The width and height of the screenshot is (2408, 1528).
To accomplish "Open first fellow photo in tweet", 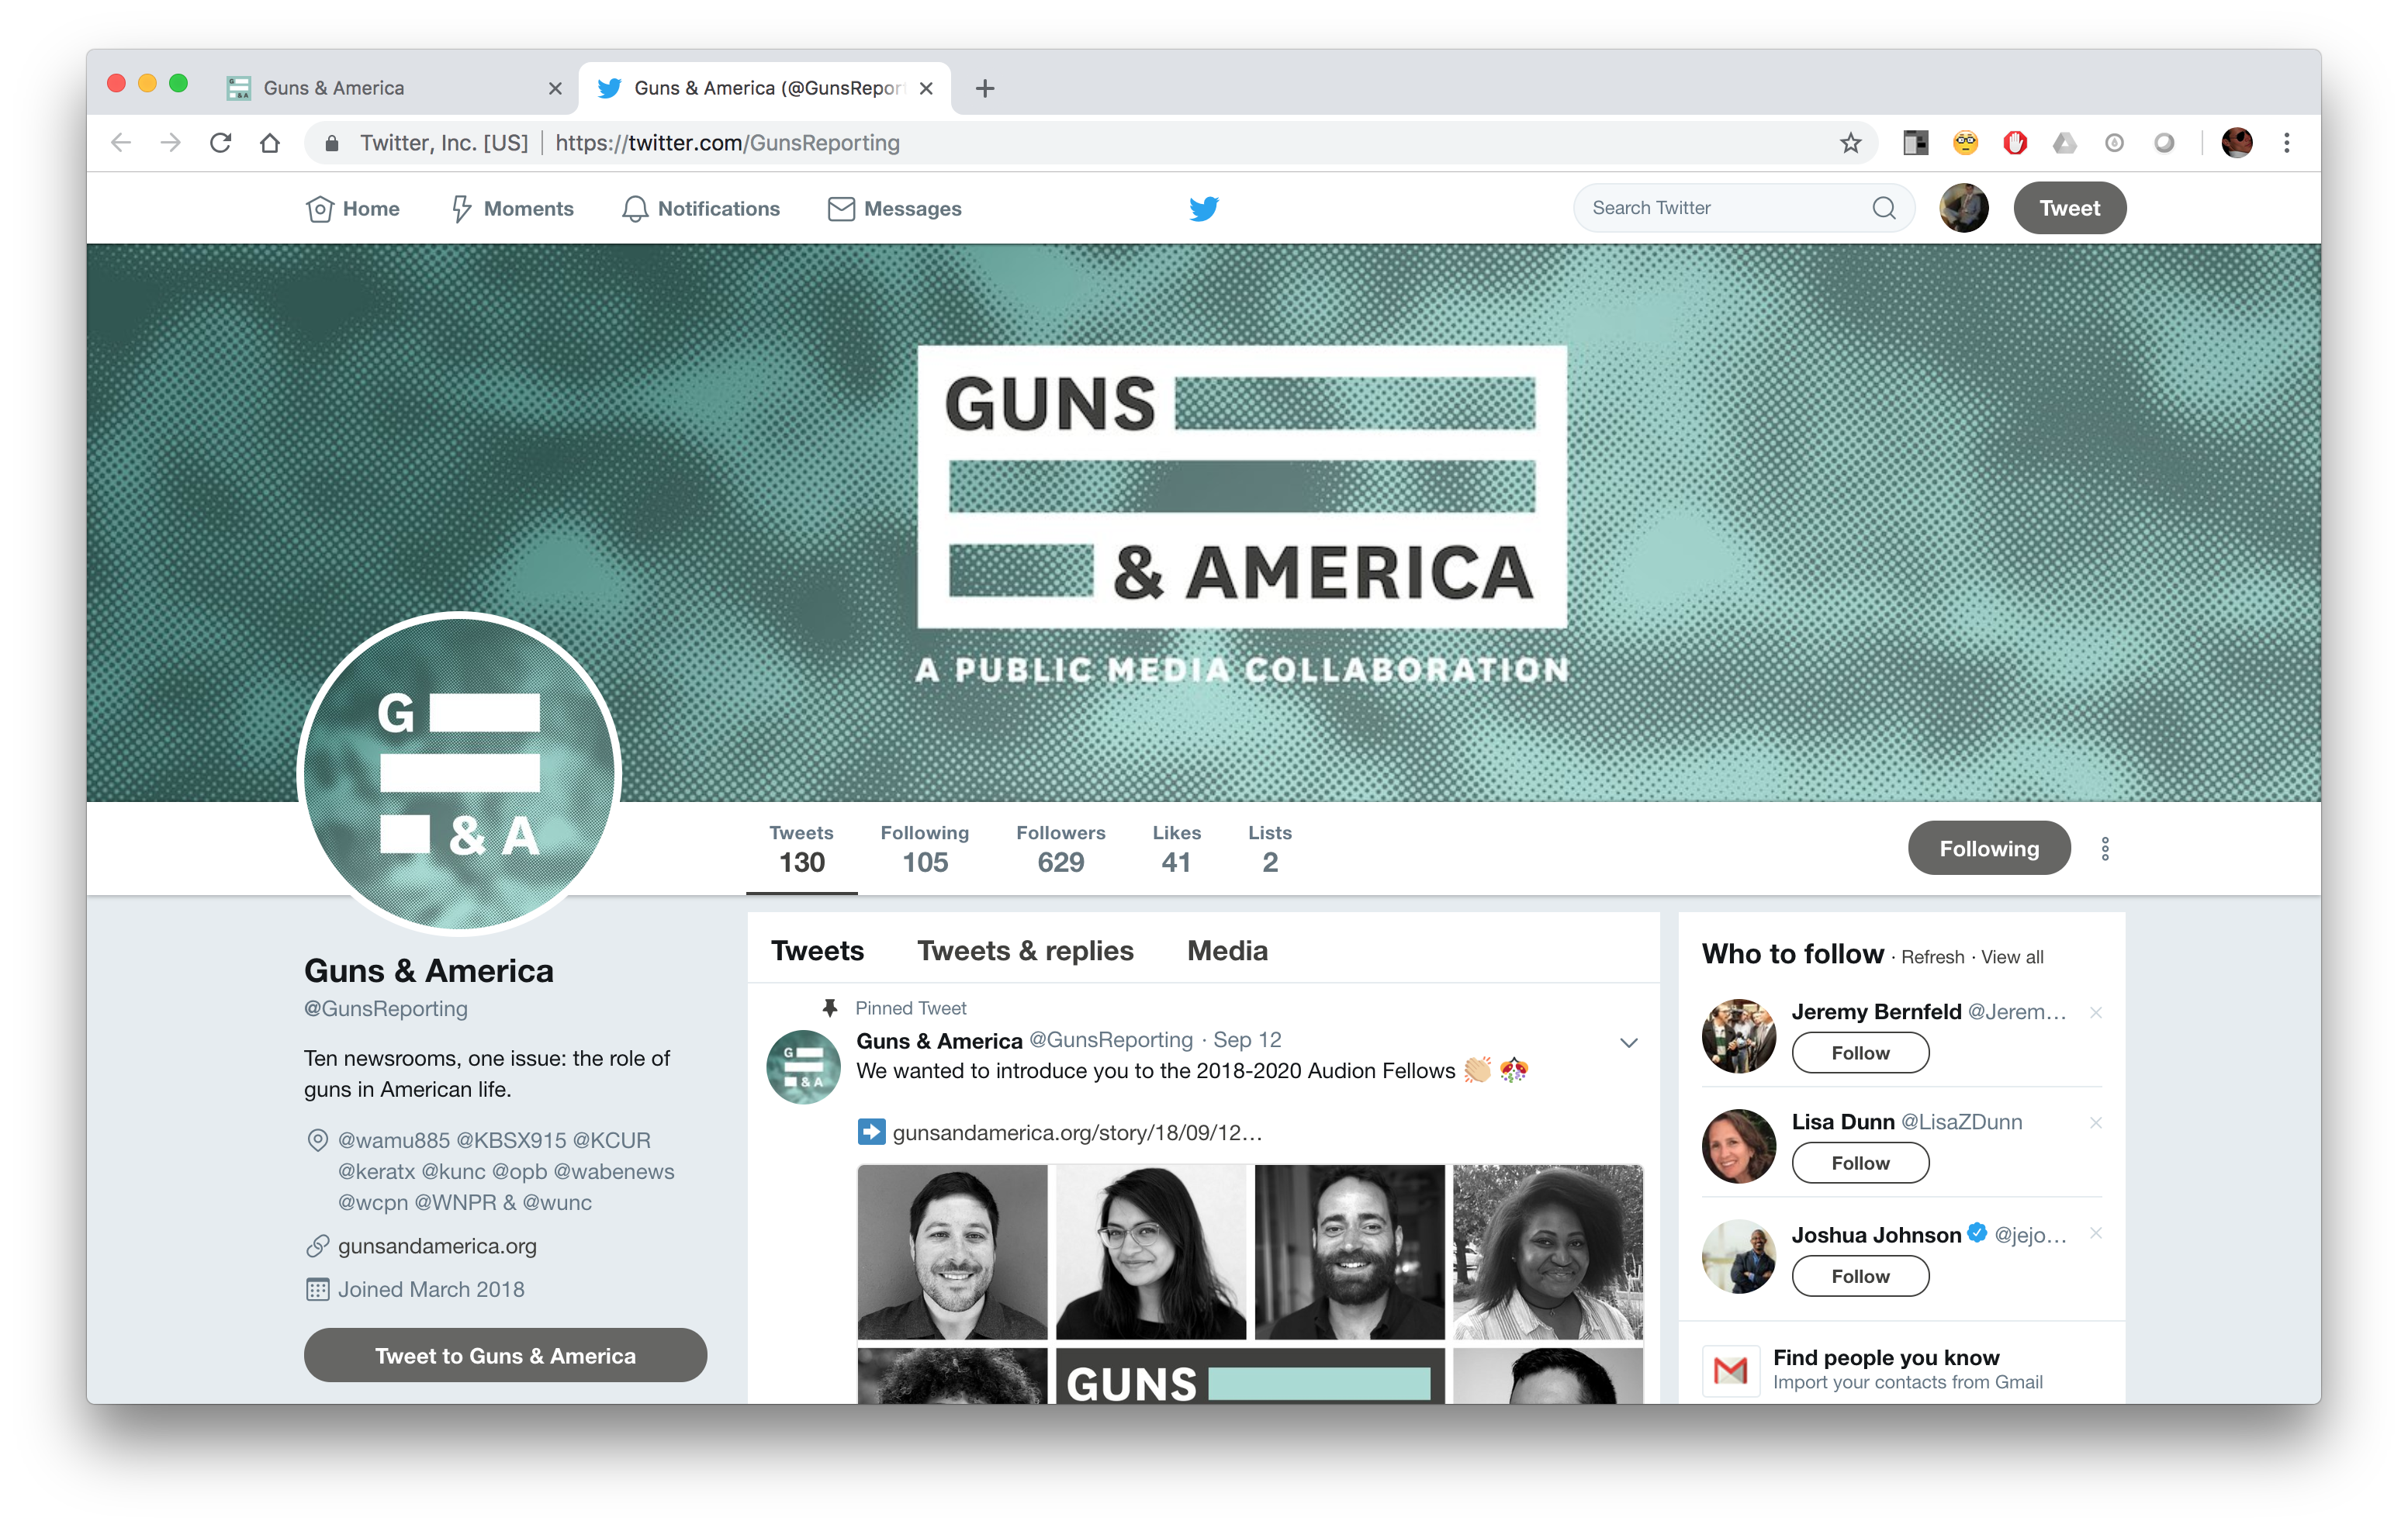I will [952, 1251].
